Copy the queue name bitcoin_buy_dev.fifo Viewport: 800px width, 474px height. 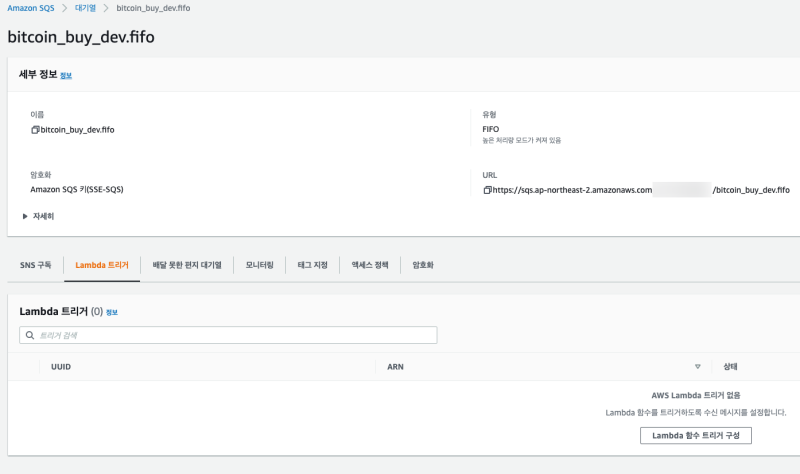[35, 129]
